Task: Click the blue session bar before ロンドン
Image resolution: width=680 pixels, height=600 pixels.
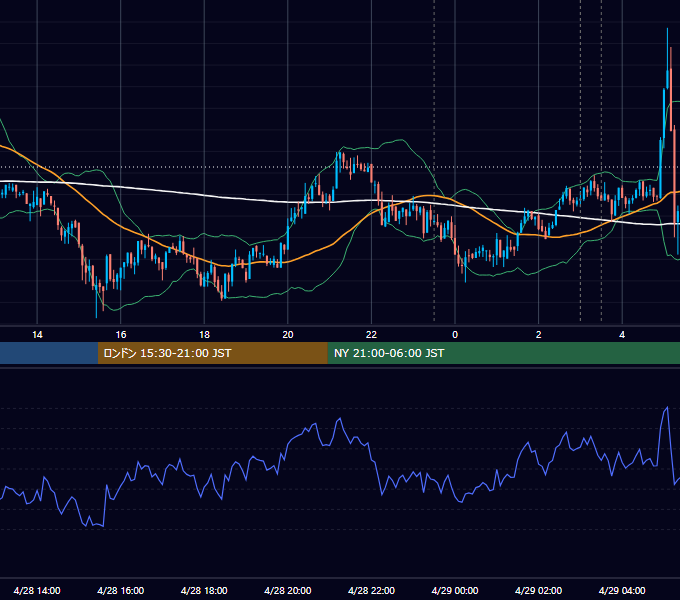Action: [49, 353]
